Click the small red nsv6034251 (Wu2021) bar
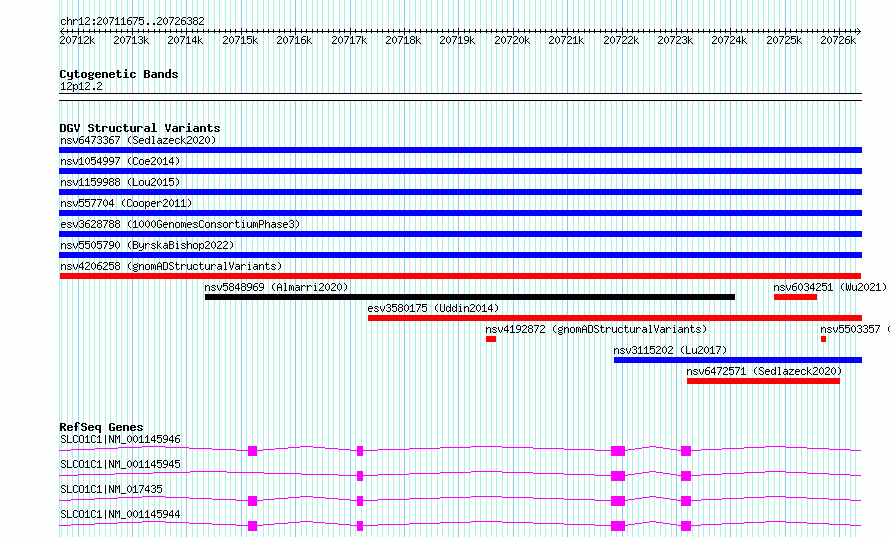 click(x=795, y=297)
